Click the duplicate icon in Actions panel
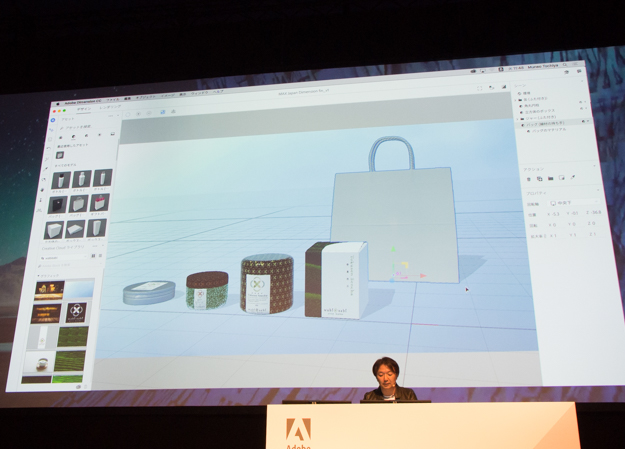Screen dimensions: 625x449 [x=539, y=178]
